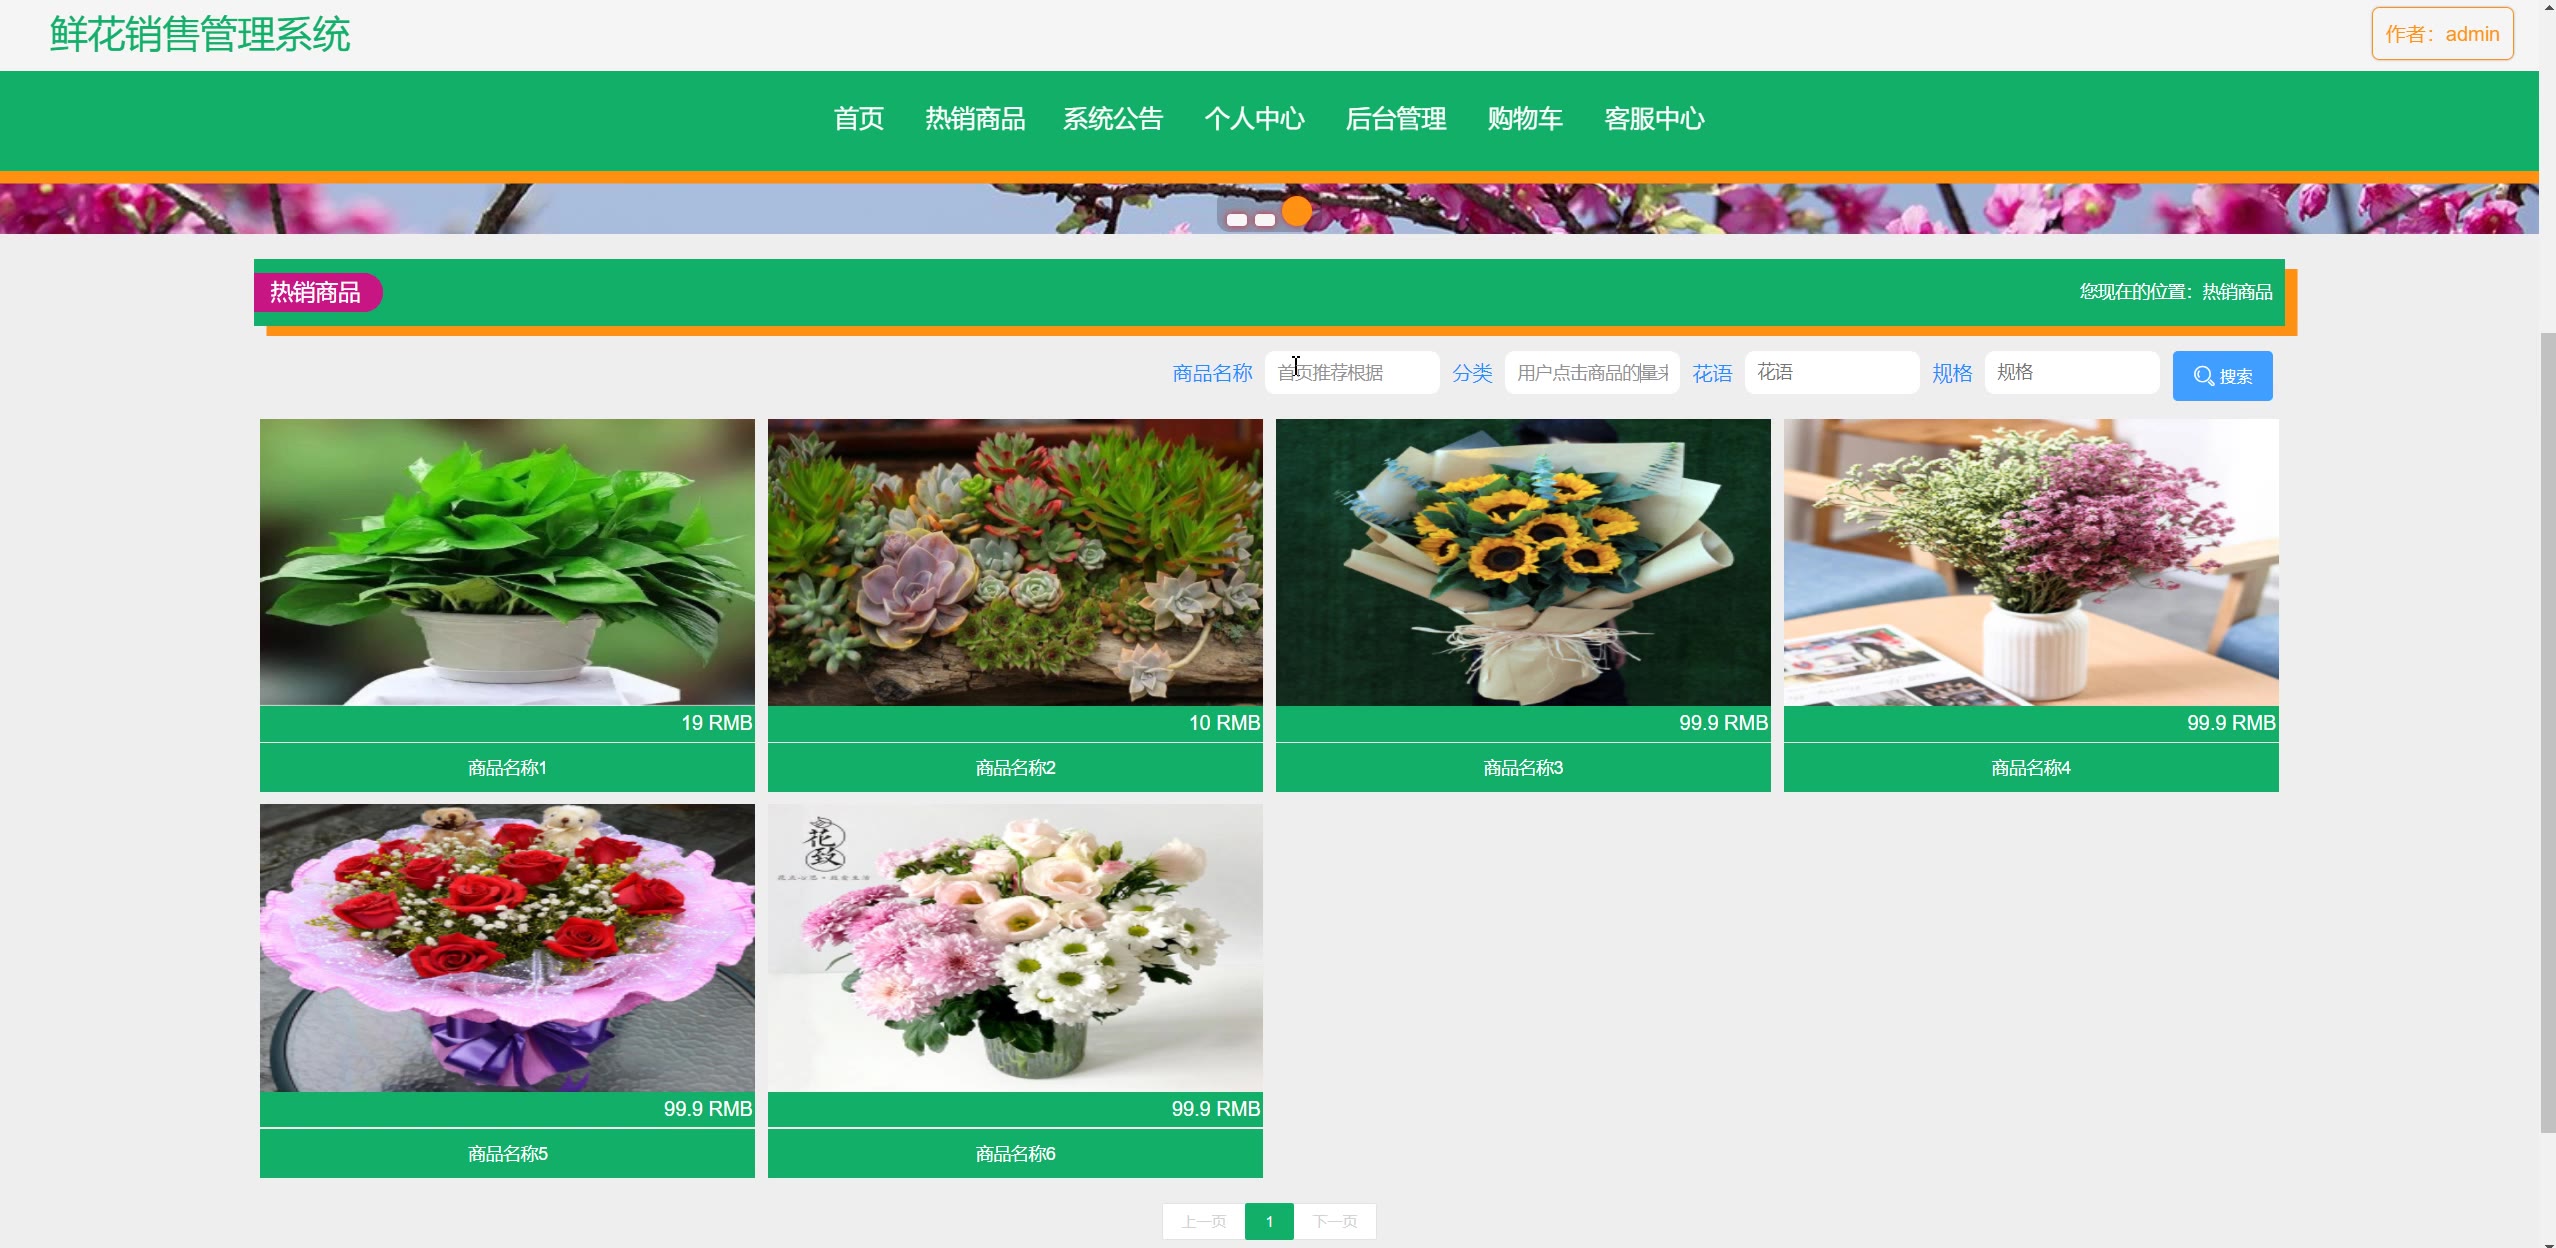Viewport: 2556px width, 1248px height.
Task: Click the 作者：admin button
Action: pos(2441,34)
